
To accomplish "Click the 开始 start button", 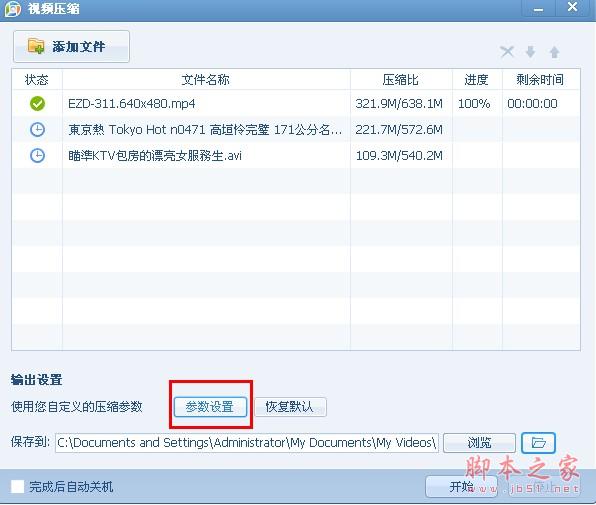I will pos(461,487).
